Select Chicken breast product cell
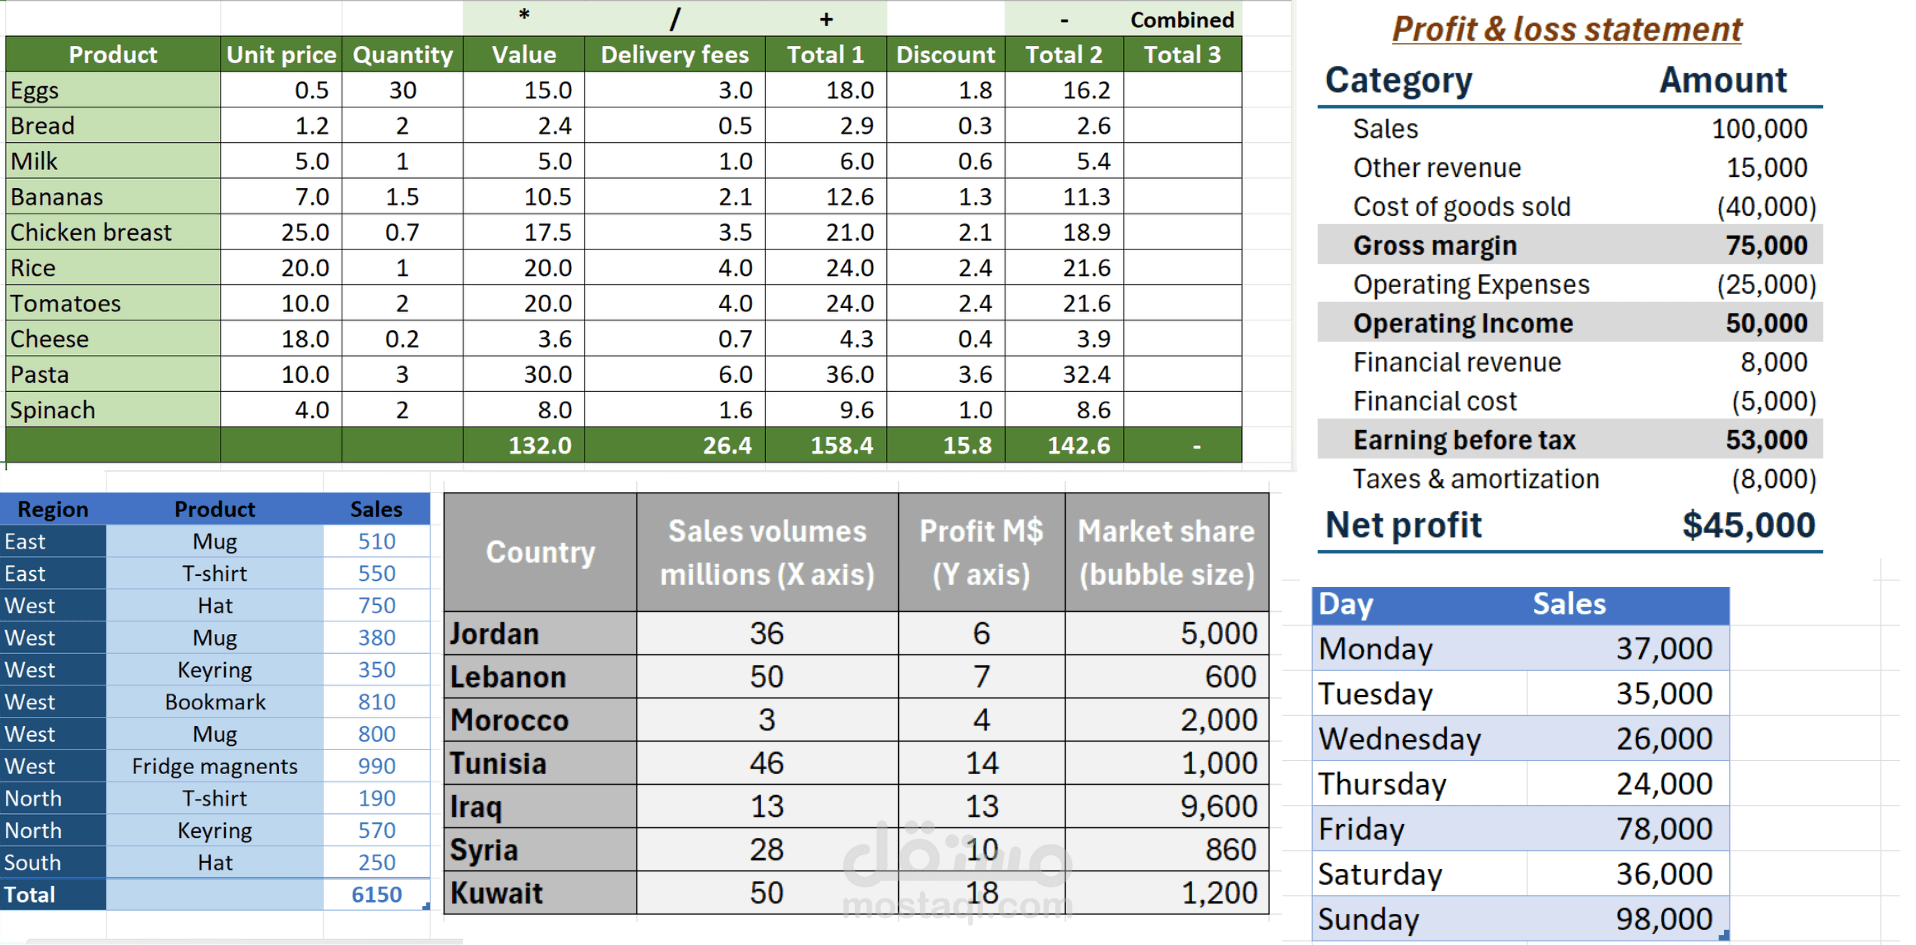Screen dimensions: 1916x945 click(113, 232)
